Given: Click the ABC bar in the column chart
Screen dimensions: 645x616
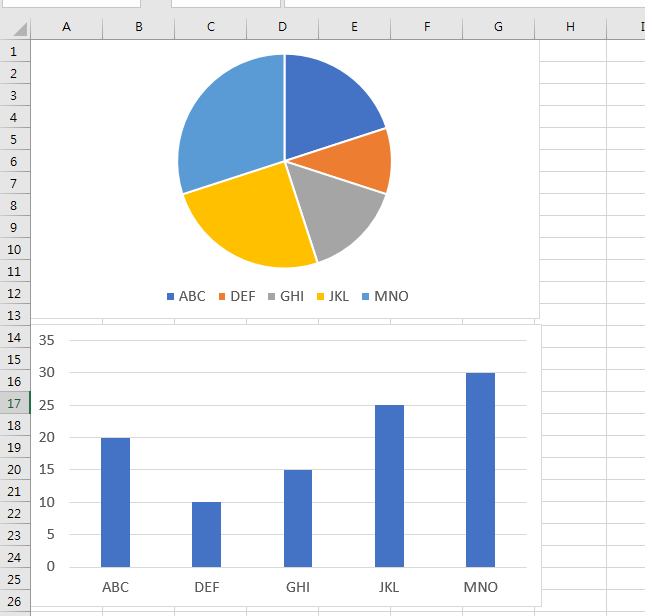Looking at the screenshot, I should [x=116, y=503].
